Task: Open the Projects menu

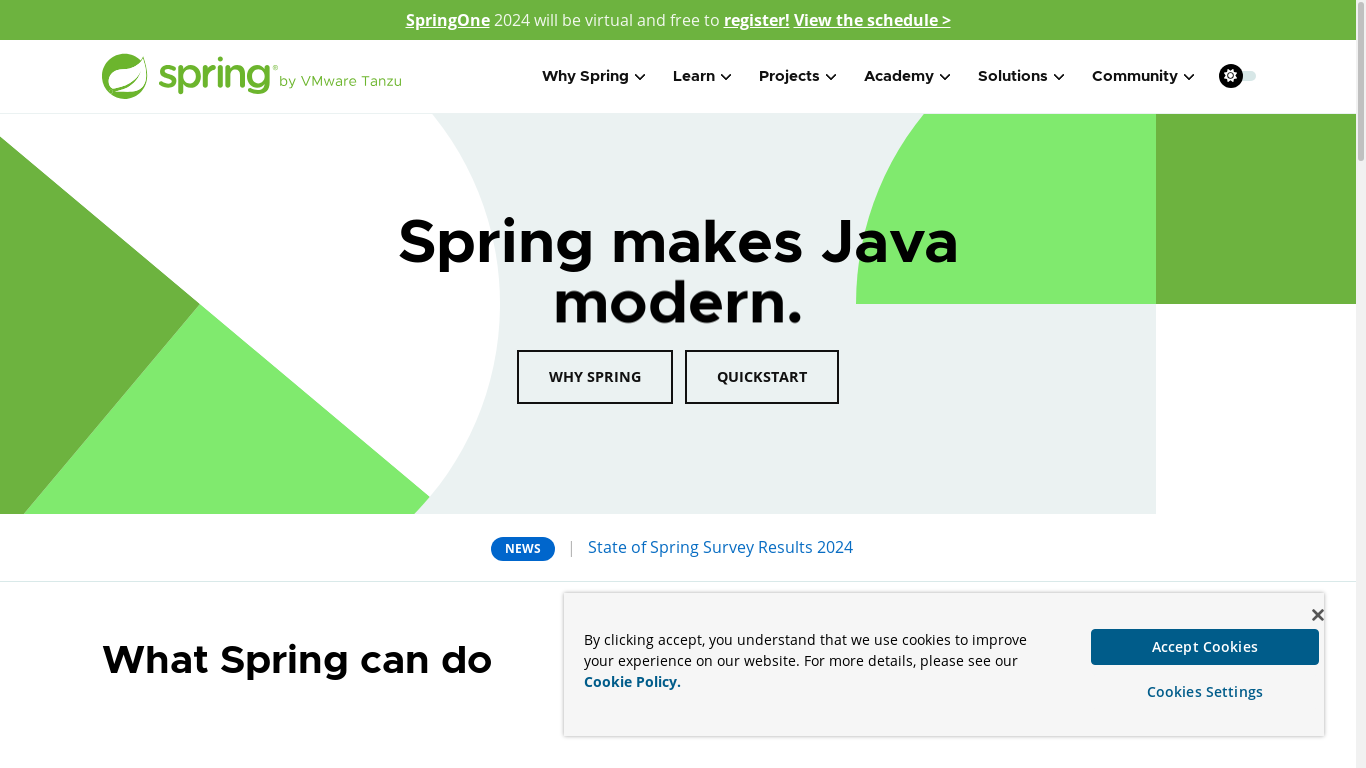Action: click(798, 76)
